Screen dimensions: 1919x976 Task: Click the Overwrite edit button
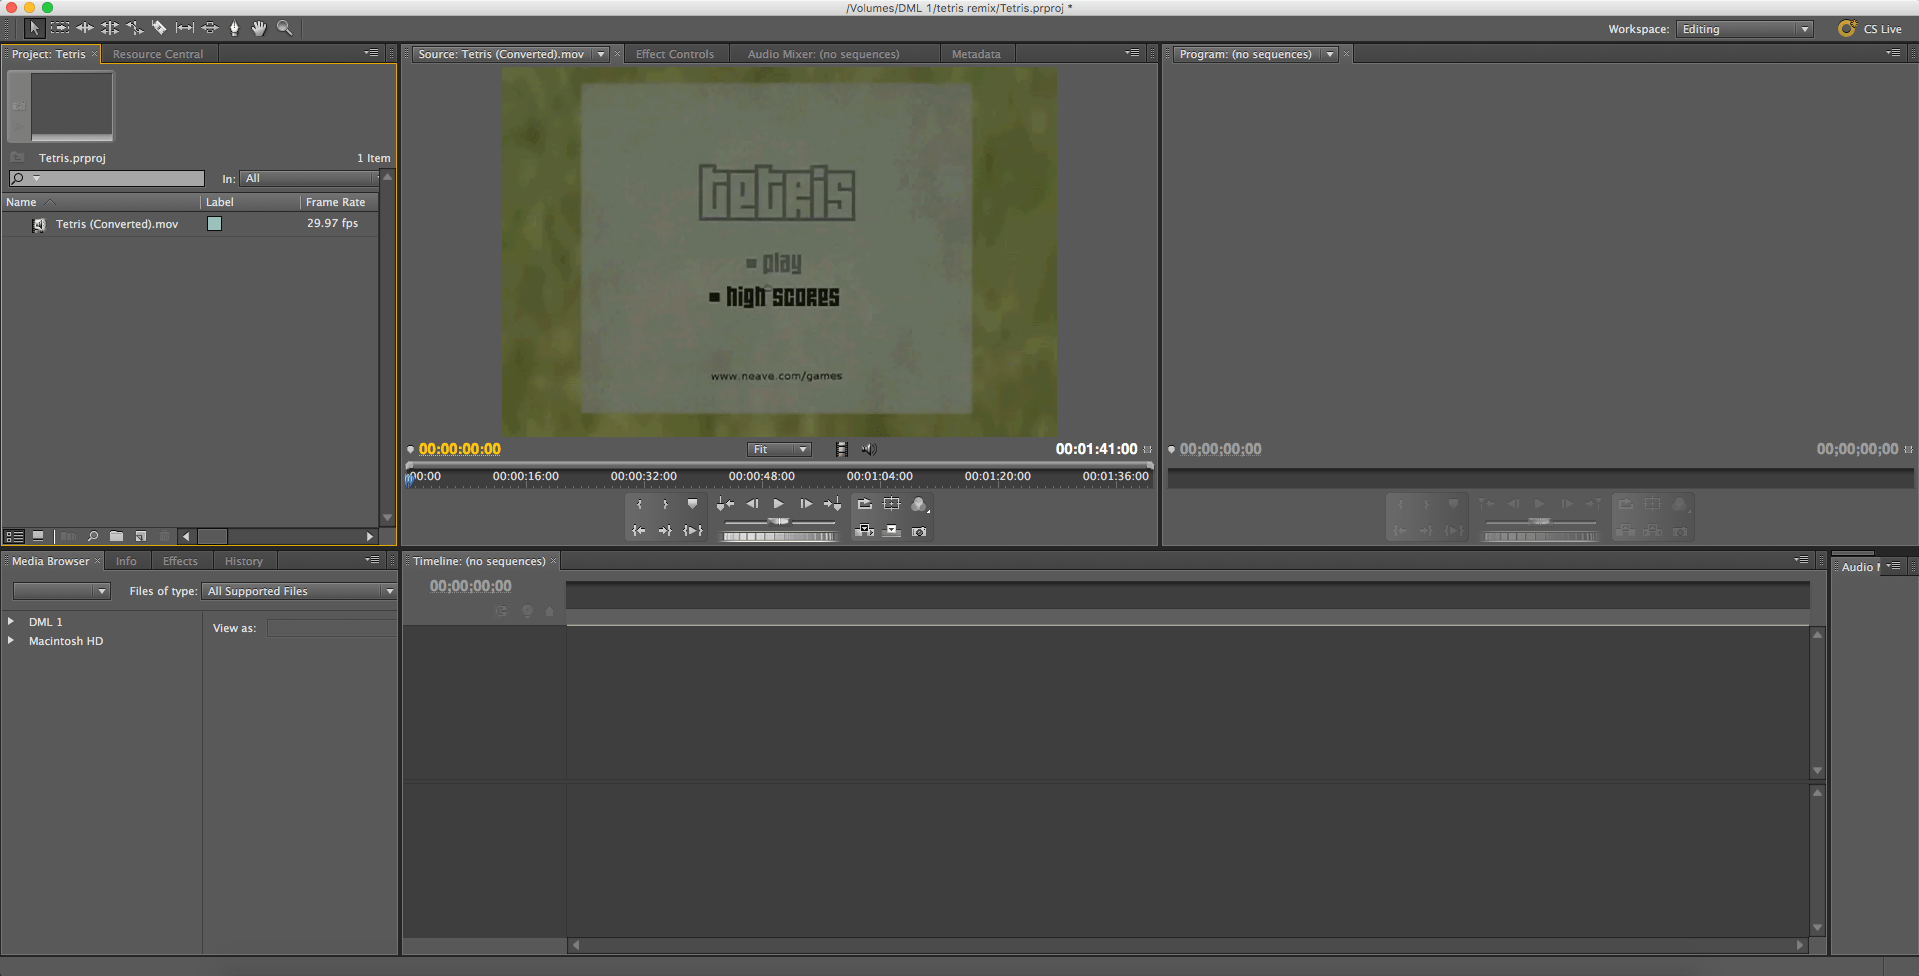click(x=892, y=531)
